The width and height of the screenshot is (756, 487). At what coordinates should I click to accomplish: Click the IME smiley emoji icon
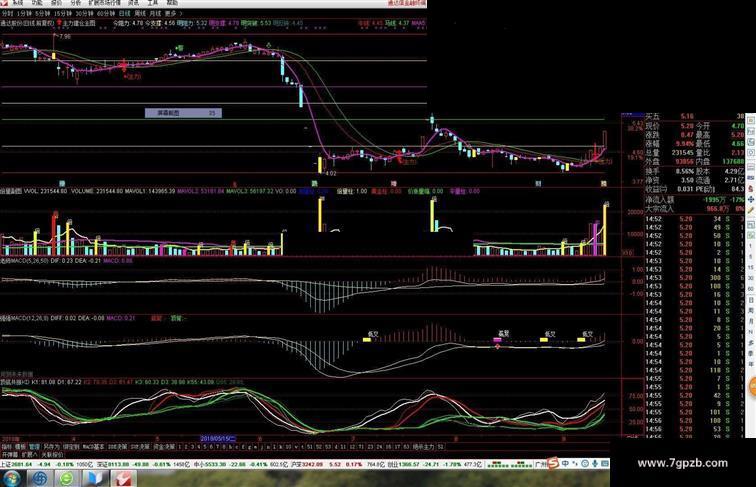(585, 463)
